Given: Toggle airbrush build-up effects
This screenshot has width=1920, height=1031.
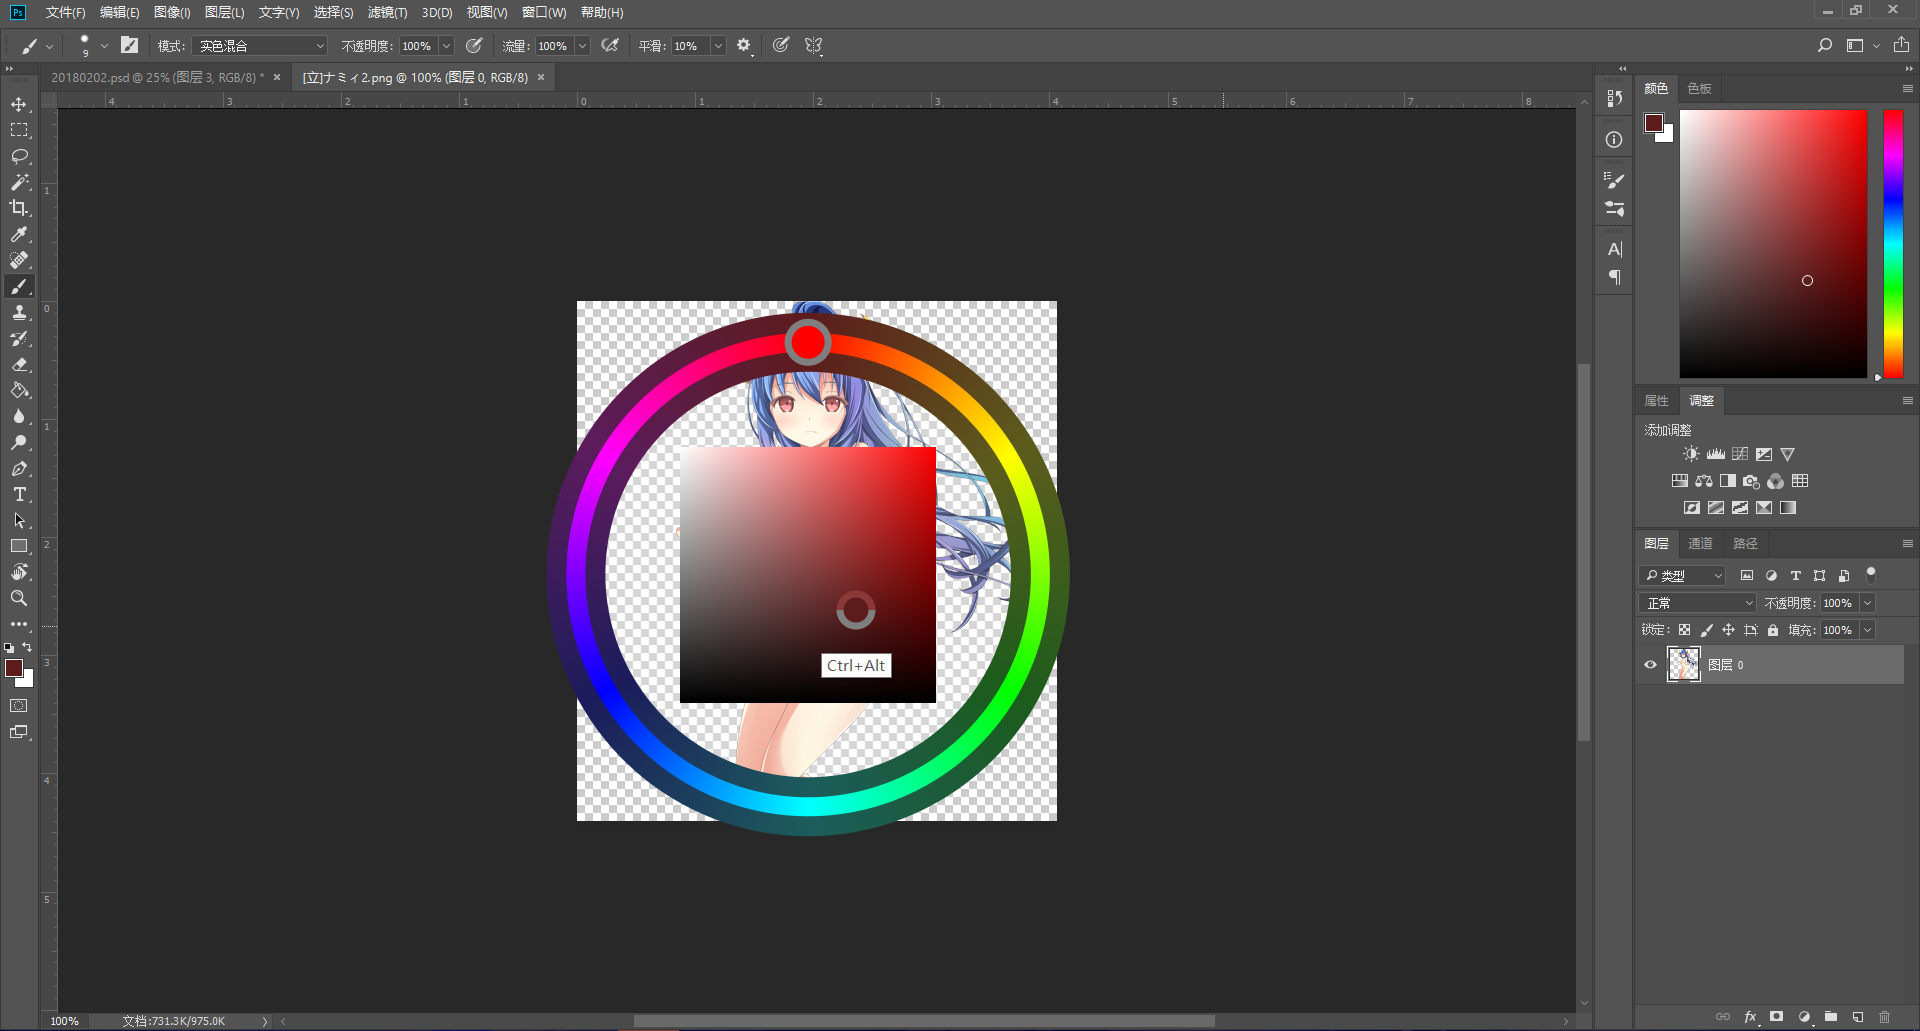Looking at the screenshot, I should click(610, 46).
